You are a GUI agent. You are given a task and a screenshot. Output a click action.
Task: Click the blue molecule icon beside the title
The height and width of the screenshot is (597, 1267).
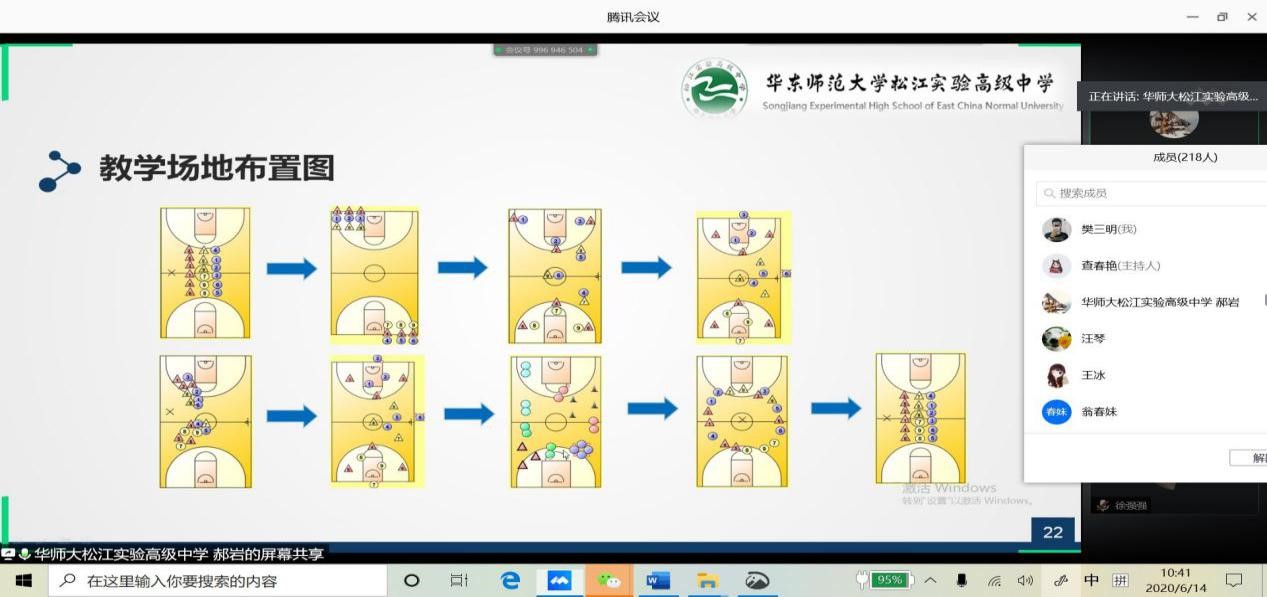(60, 171)
